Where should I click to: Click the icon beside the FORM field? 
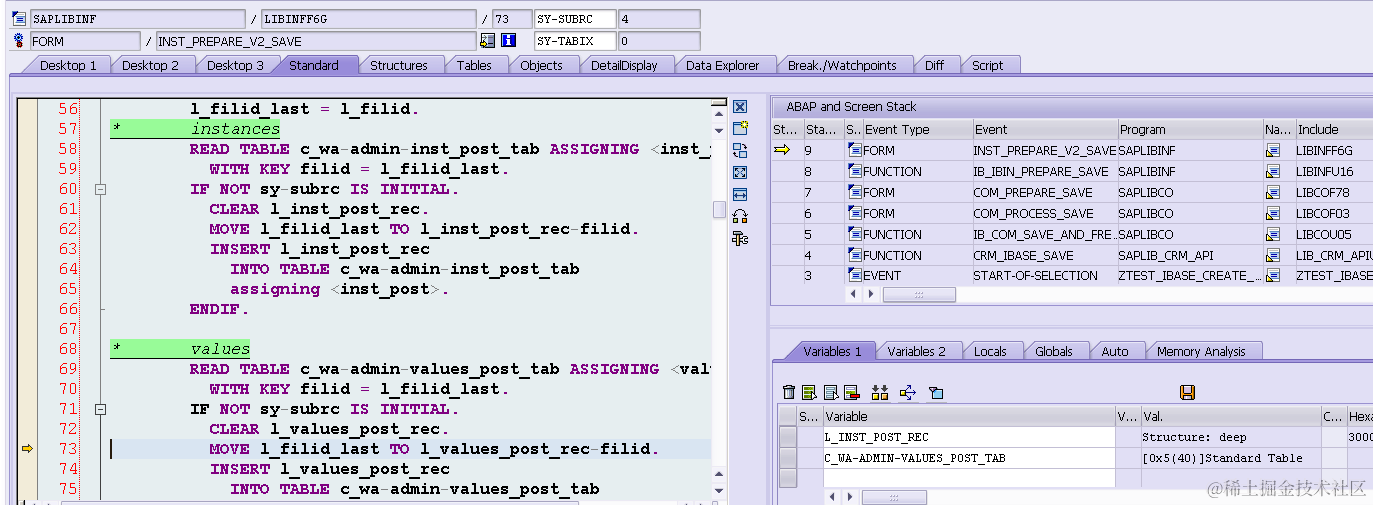pos(20,41)
